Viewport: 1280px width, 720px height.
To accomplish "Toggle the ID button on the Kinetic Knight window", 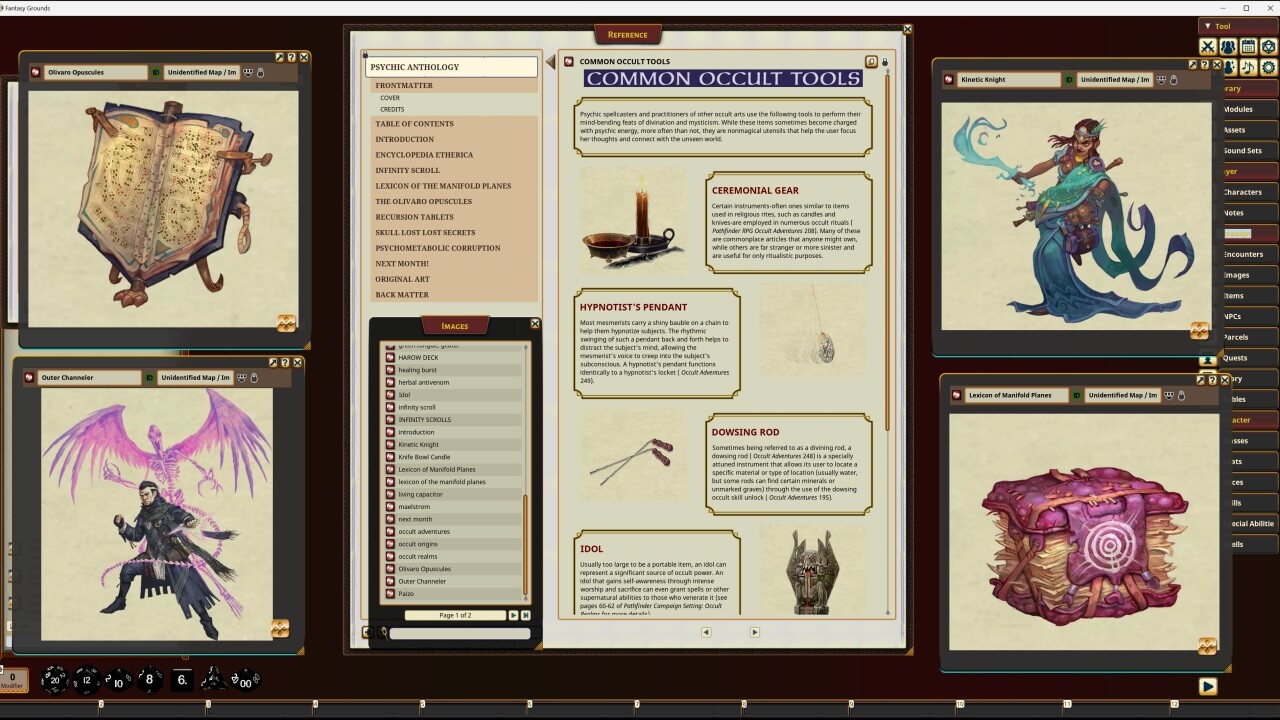I will [1067, 79].
